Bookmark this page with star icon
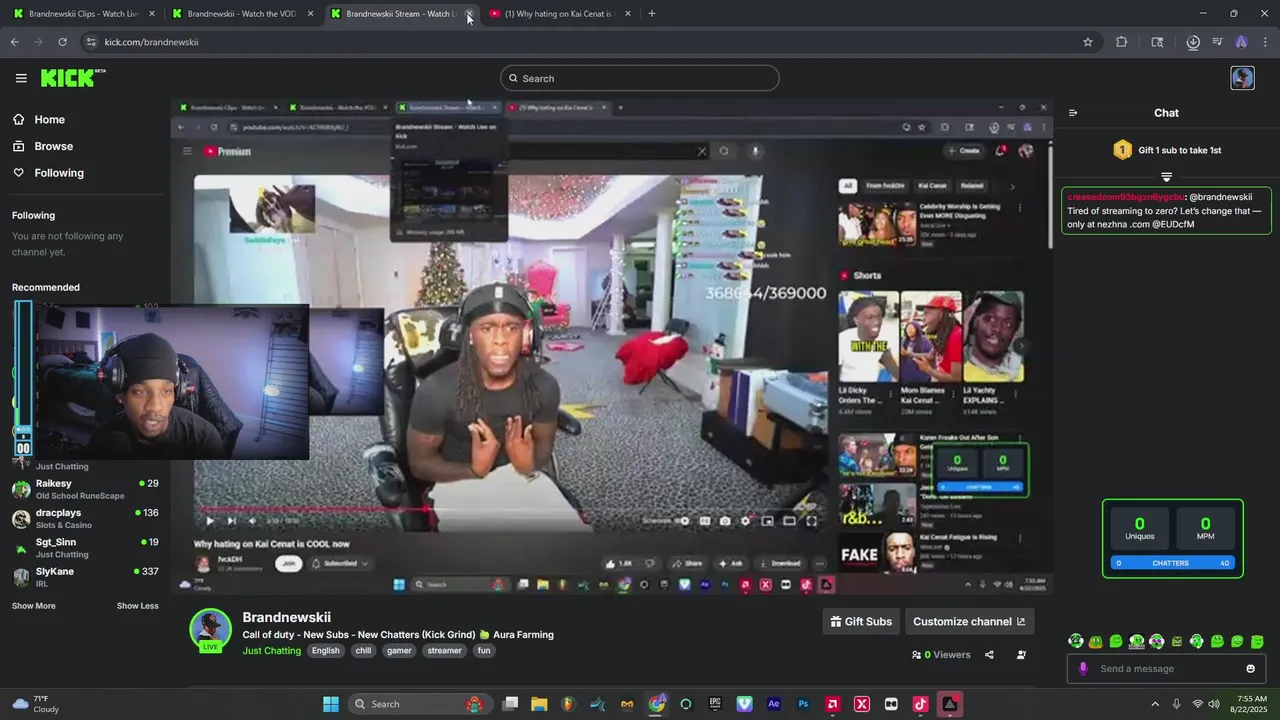 click(1088, 42)
